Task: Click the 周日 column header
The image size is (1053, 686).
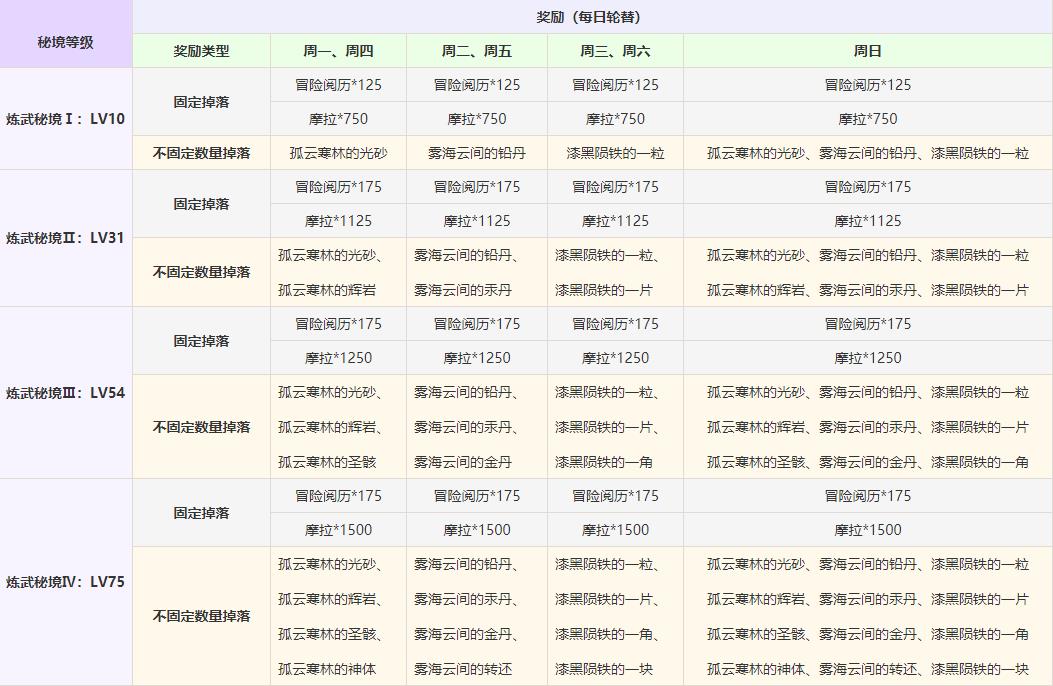Action: point(867,51)
